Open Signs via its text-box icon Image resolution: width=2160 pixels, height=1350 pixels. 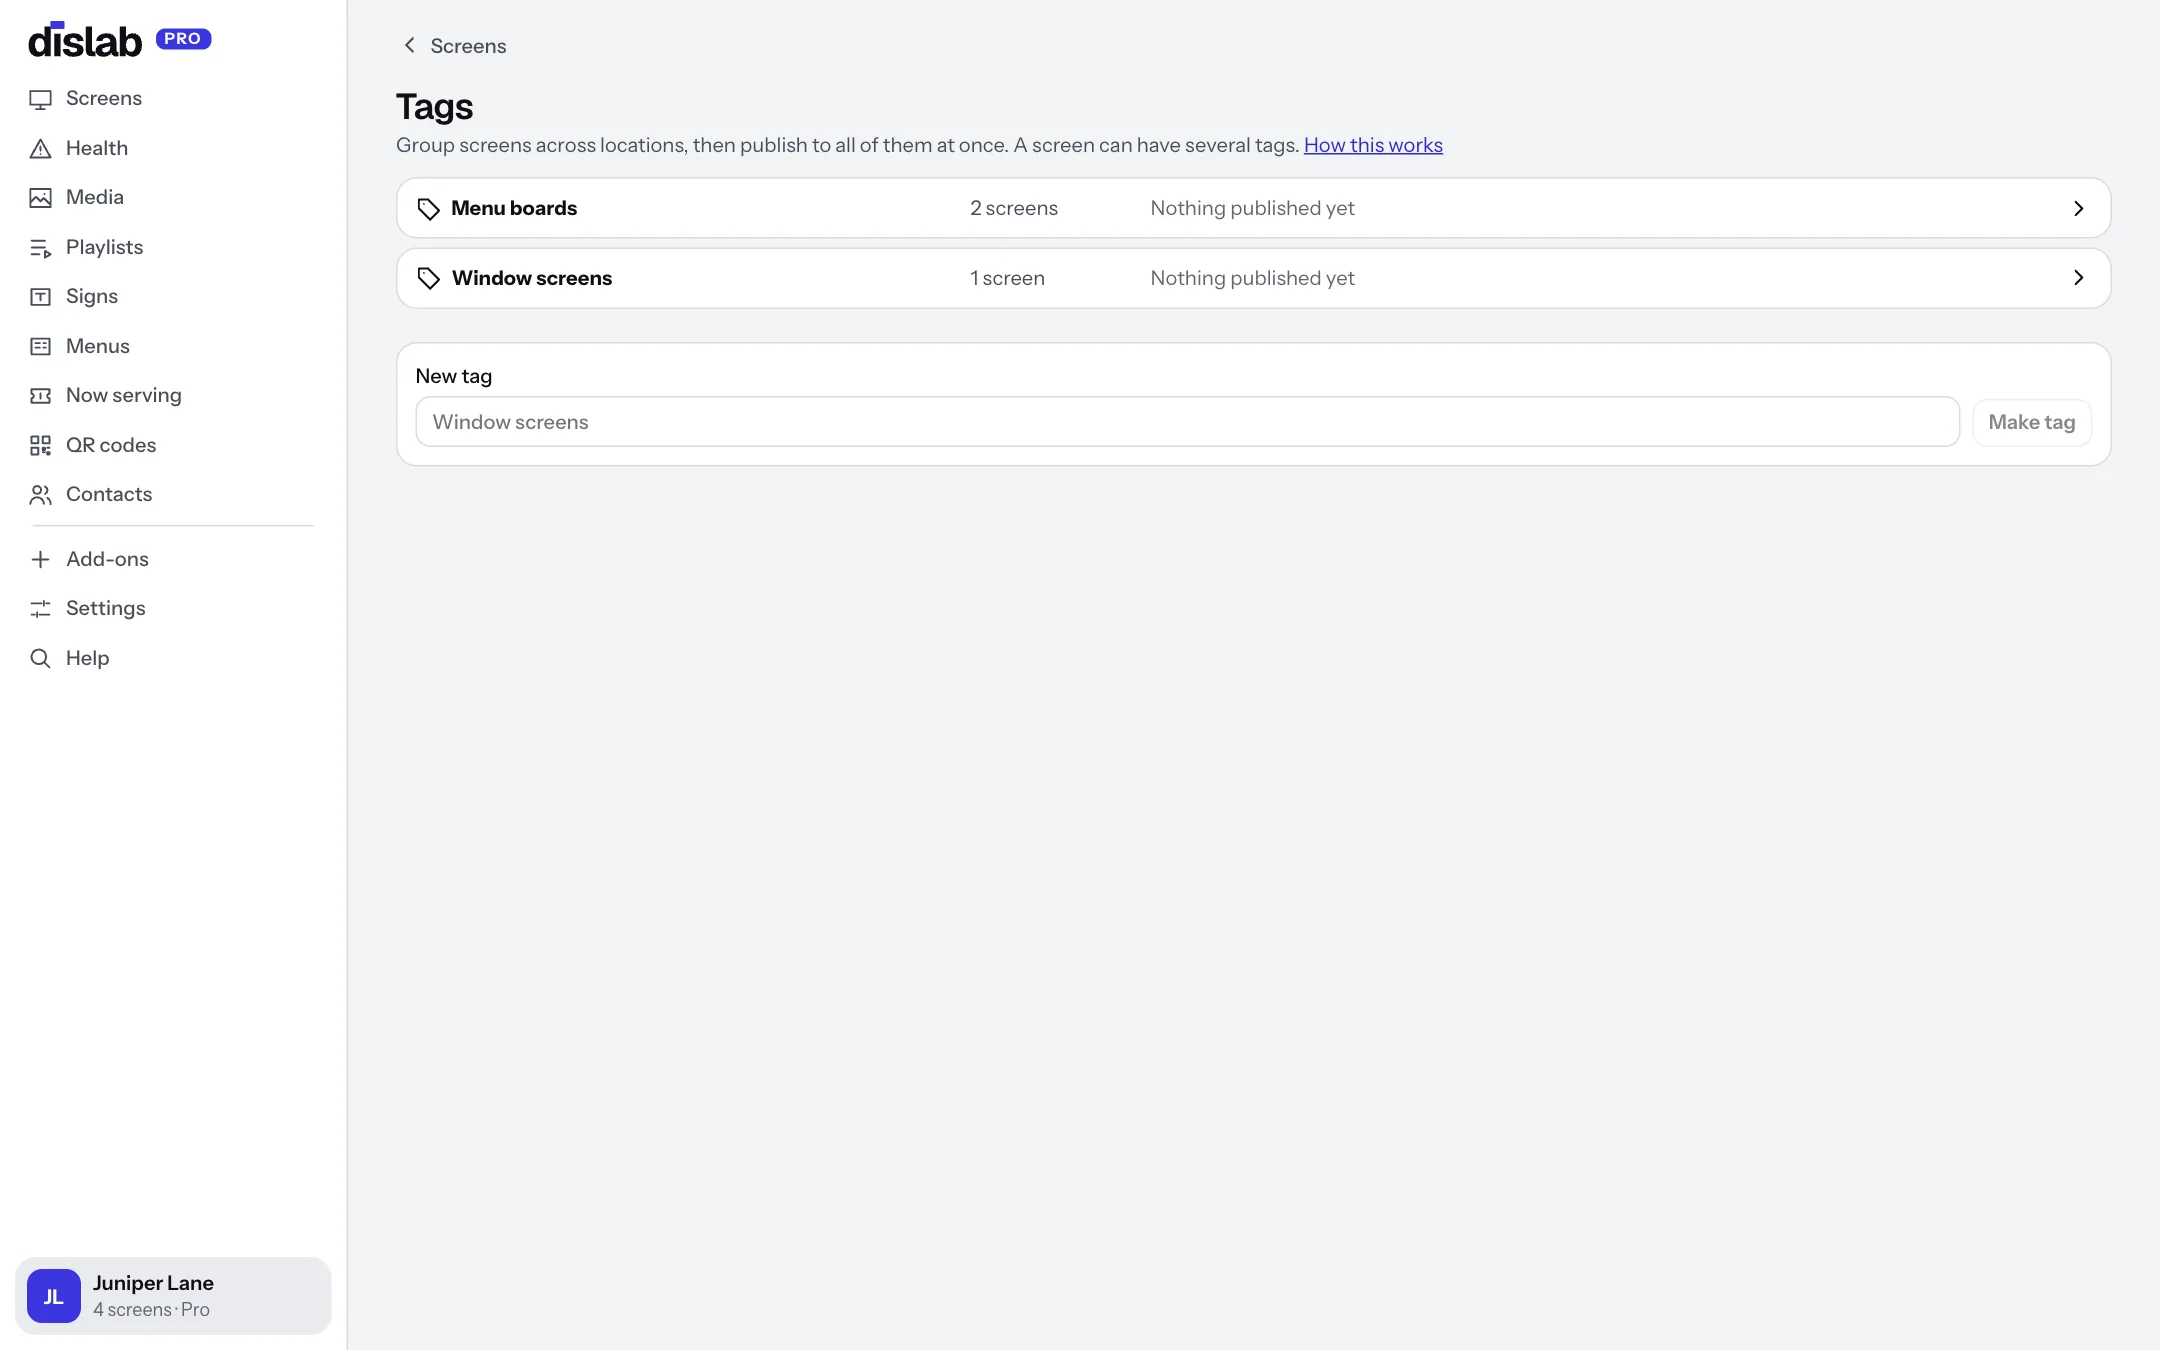point(40,297)
